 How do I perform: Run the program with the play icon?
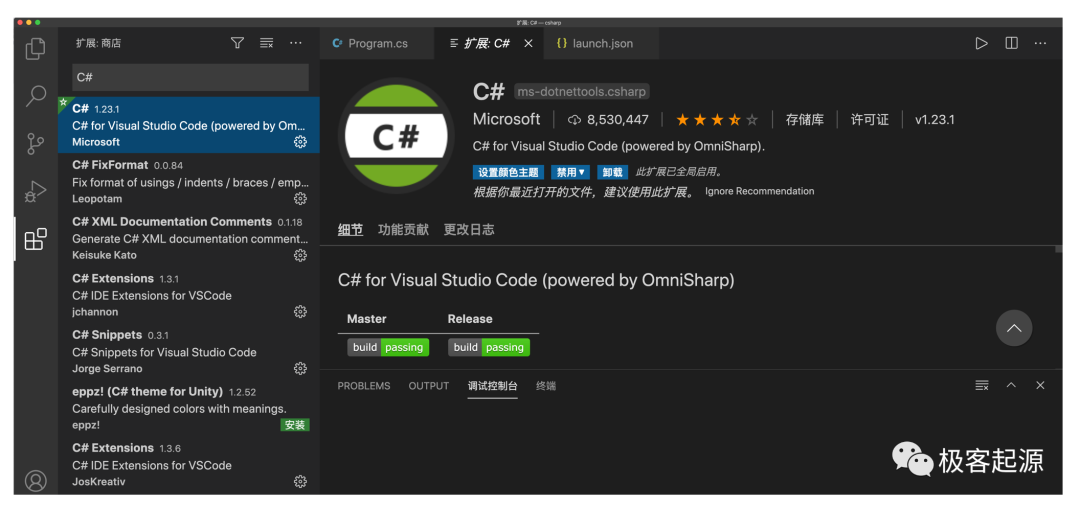[x=982, y=43]
